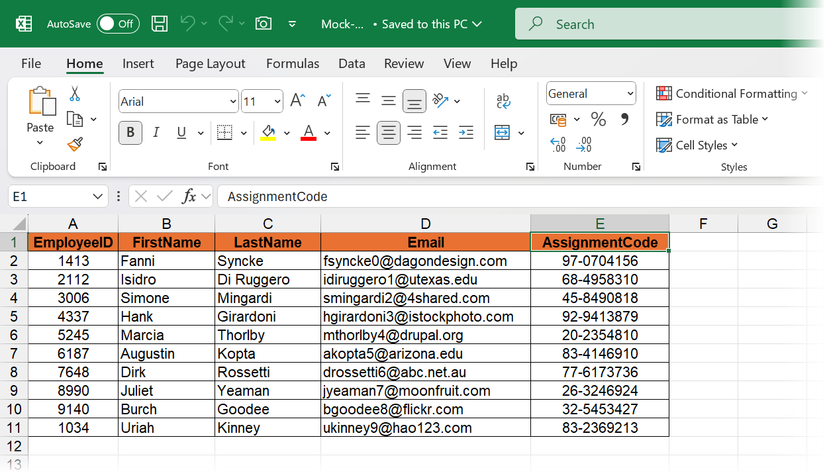825x473 pixels.
Task: Click the Increase Decimal icon
Action: (x=558, y=144)
